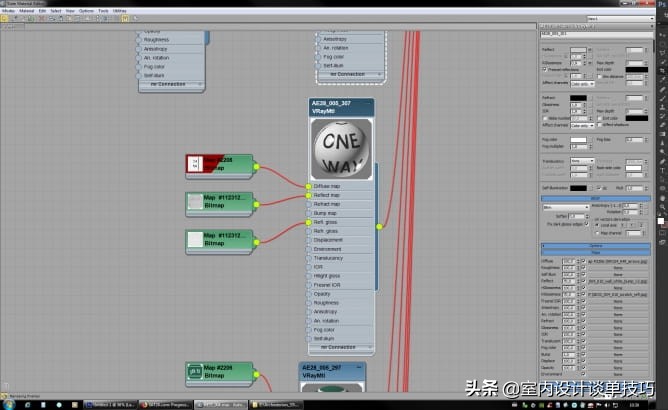Click AE28_005_307 material output socket
The image size is (668, 410).
(379, 226)
